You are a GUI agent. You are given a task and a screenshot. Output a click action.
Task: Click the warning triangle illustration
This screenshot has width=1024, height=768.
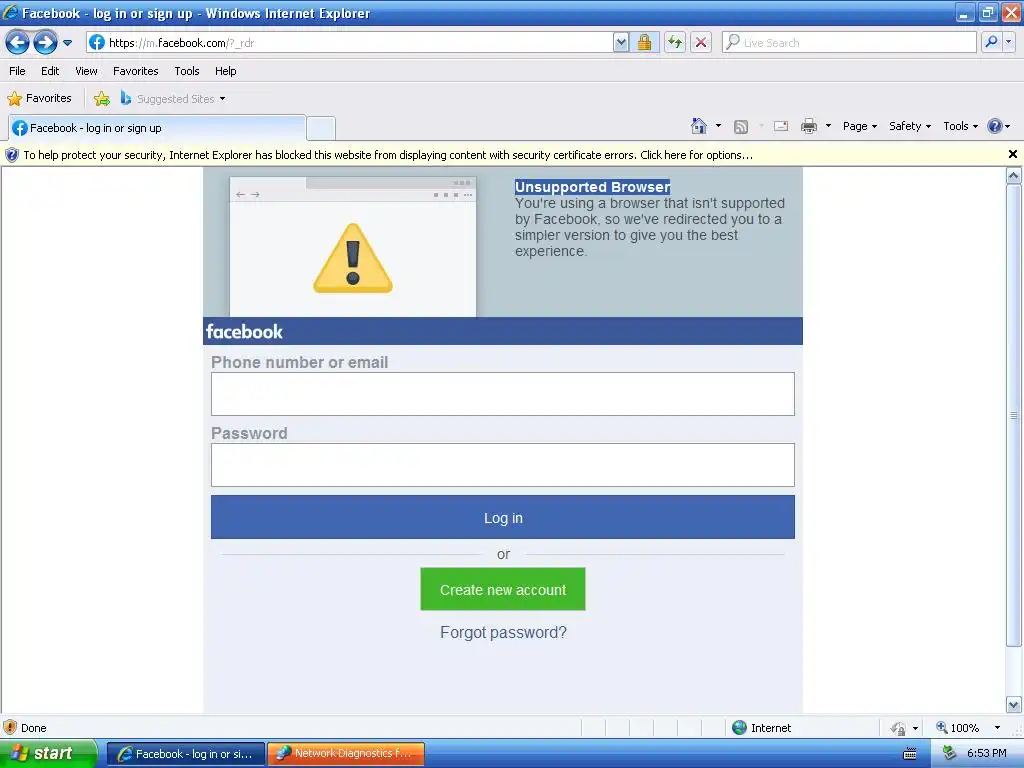[353, 259]
